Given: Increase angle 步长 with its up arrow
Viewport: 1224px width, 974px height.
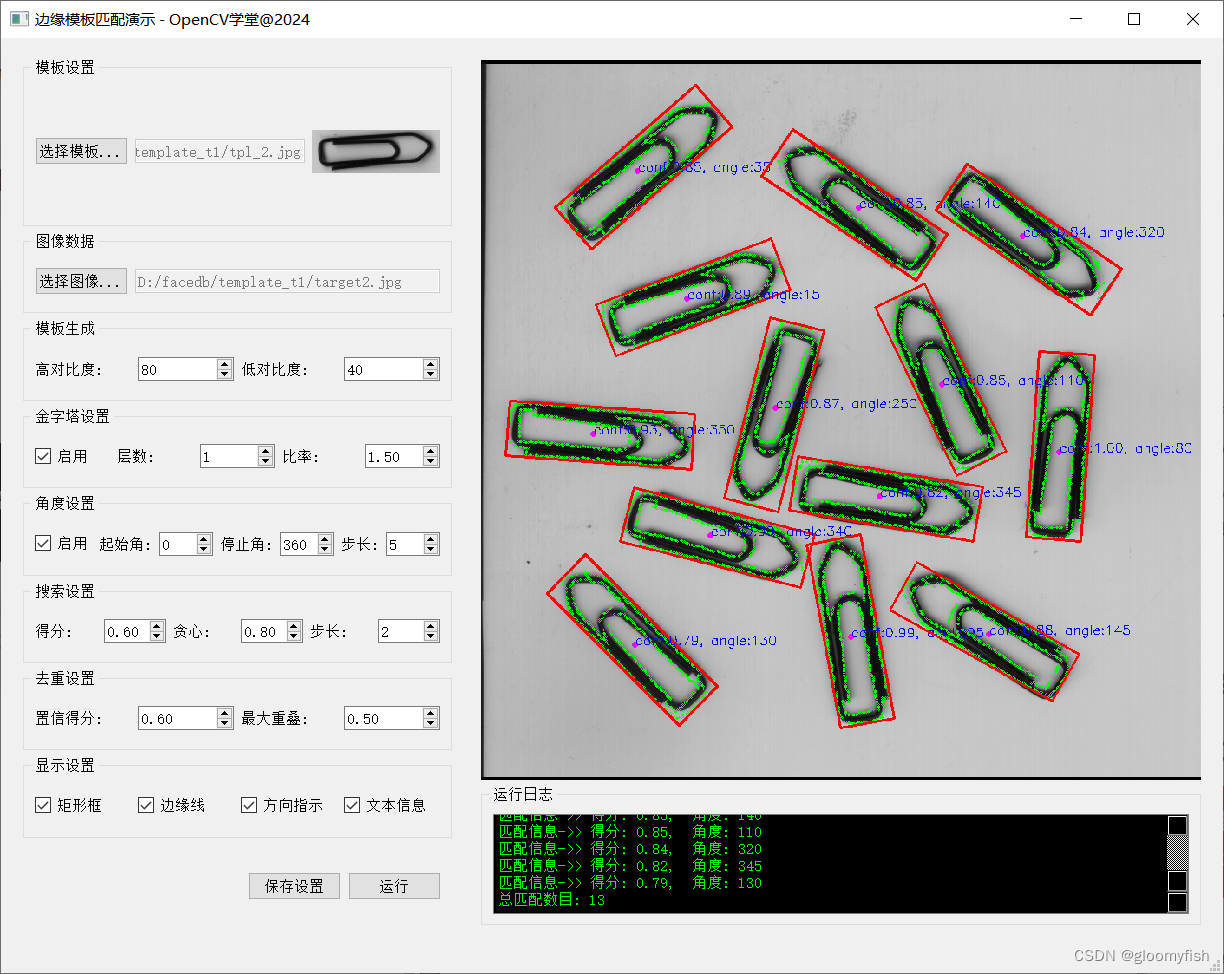Looking at the screenshot, I should [x=431, y=538].
